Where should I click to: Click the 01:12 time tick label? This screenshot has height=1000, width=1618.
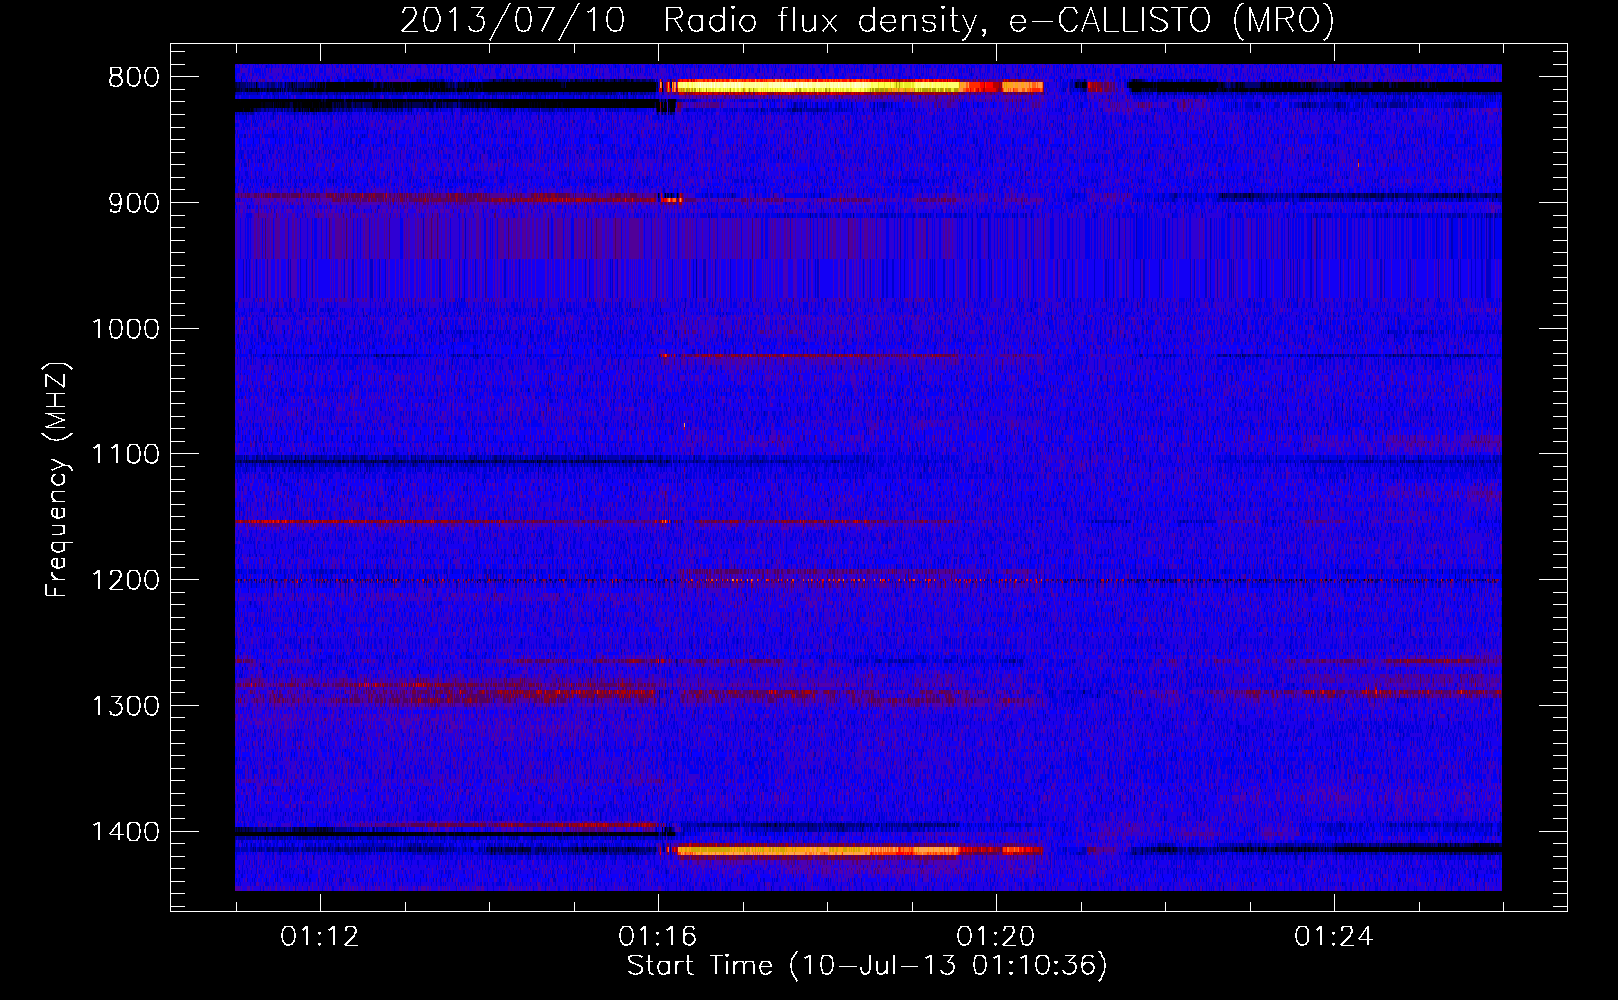pyautogui.click(x=320, y=937)
